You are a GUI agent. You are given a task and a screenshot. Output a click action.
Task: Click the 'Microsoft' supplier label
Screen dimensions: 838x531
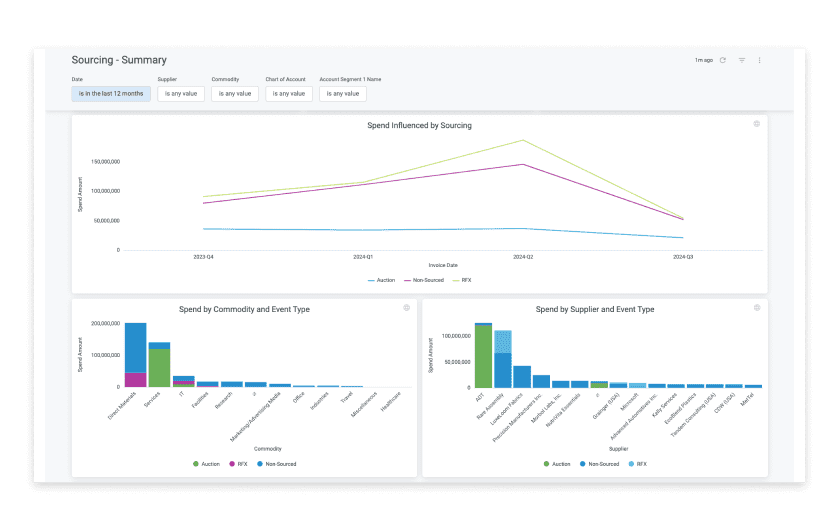pyautogui.click(x=630, y=402)
